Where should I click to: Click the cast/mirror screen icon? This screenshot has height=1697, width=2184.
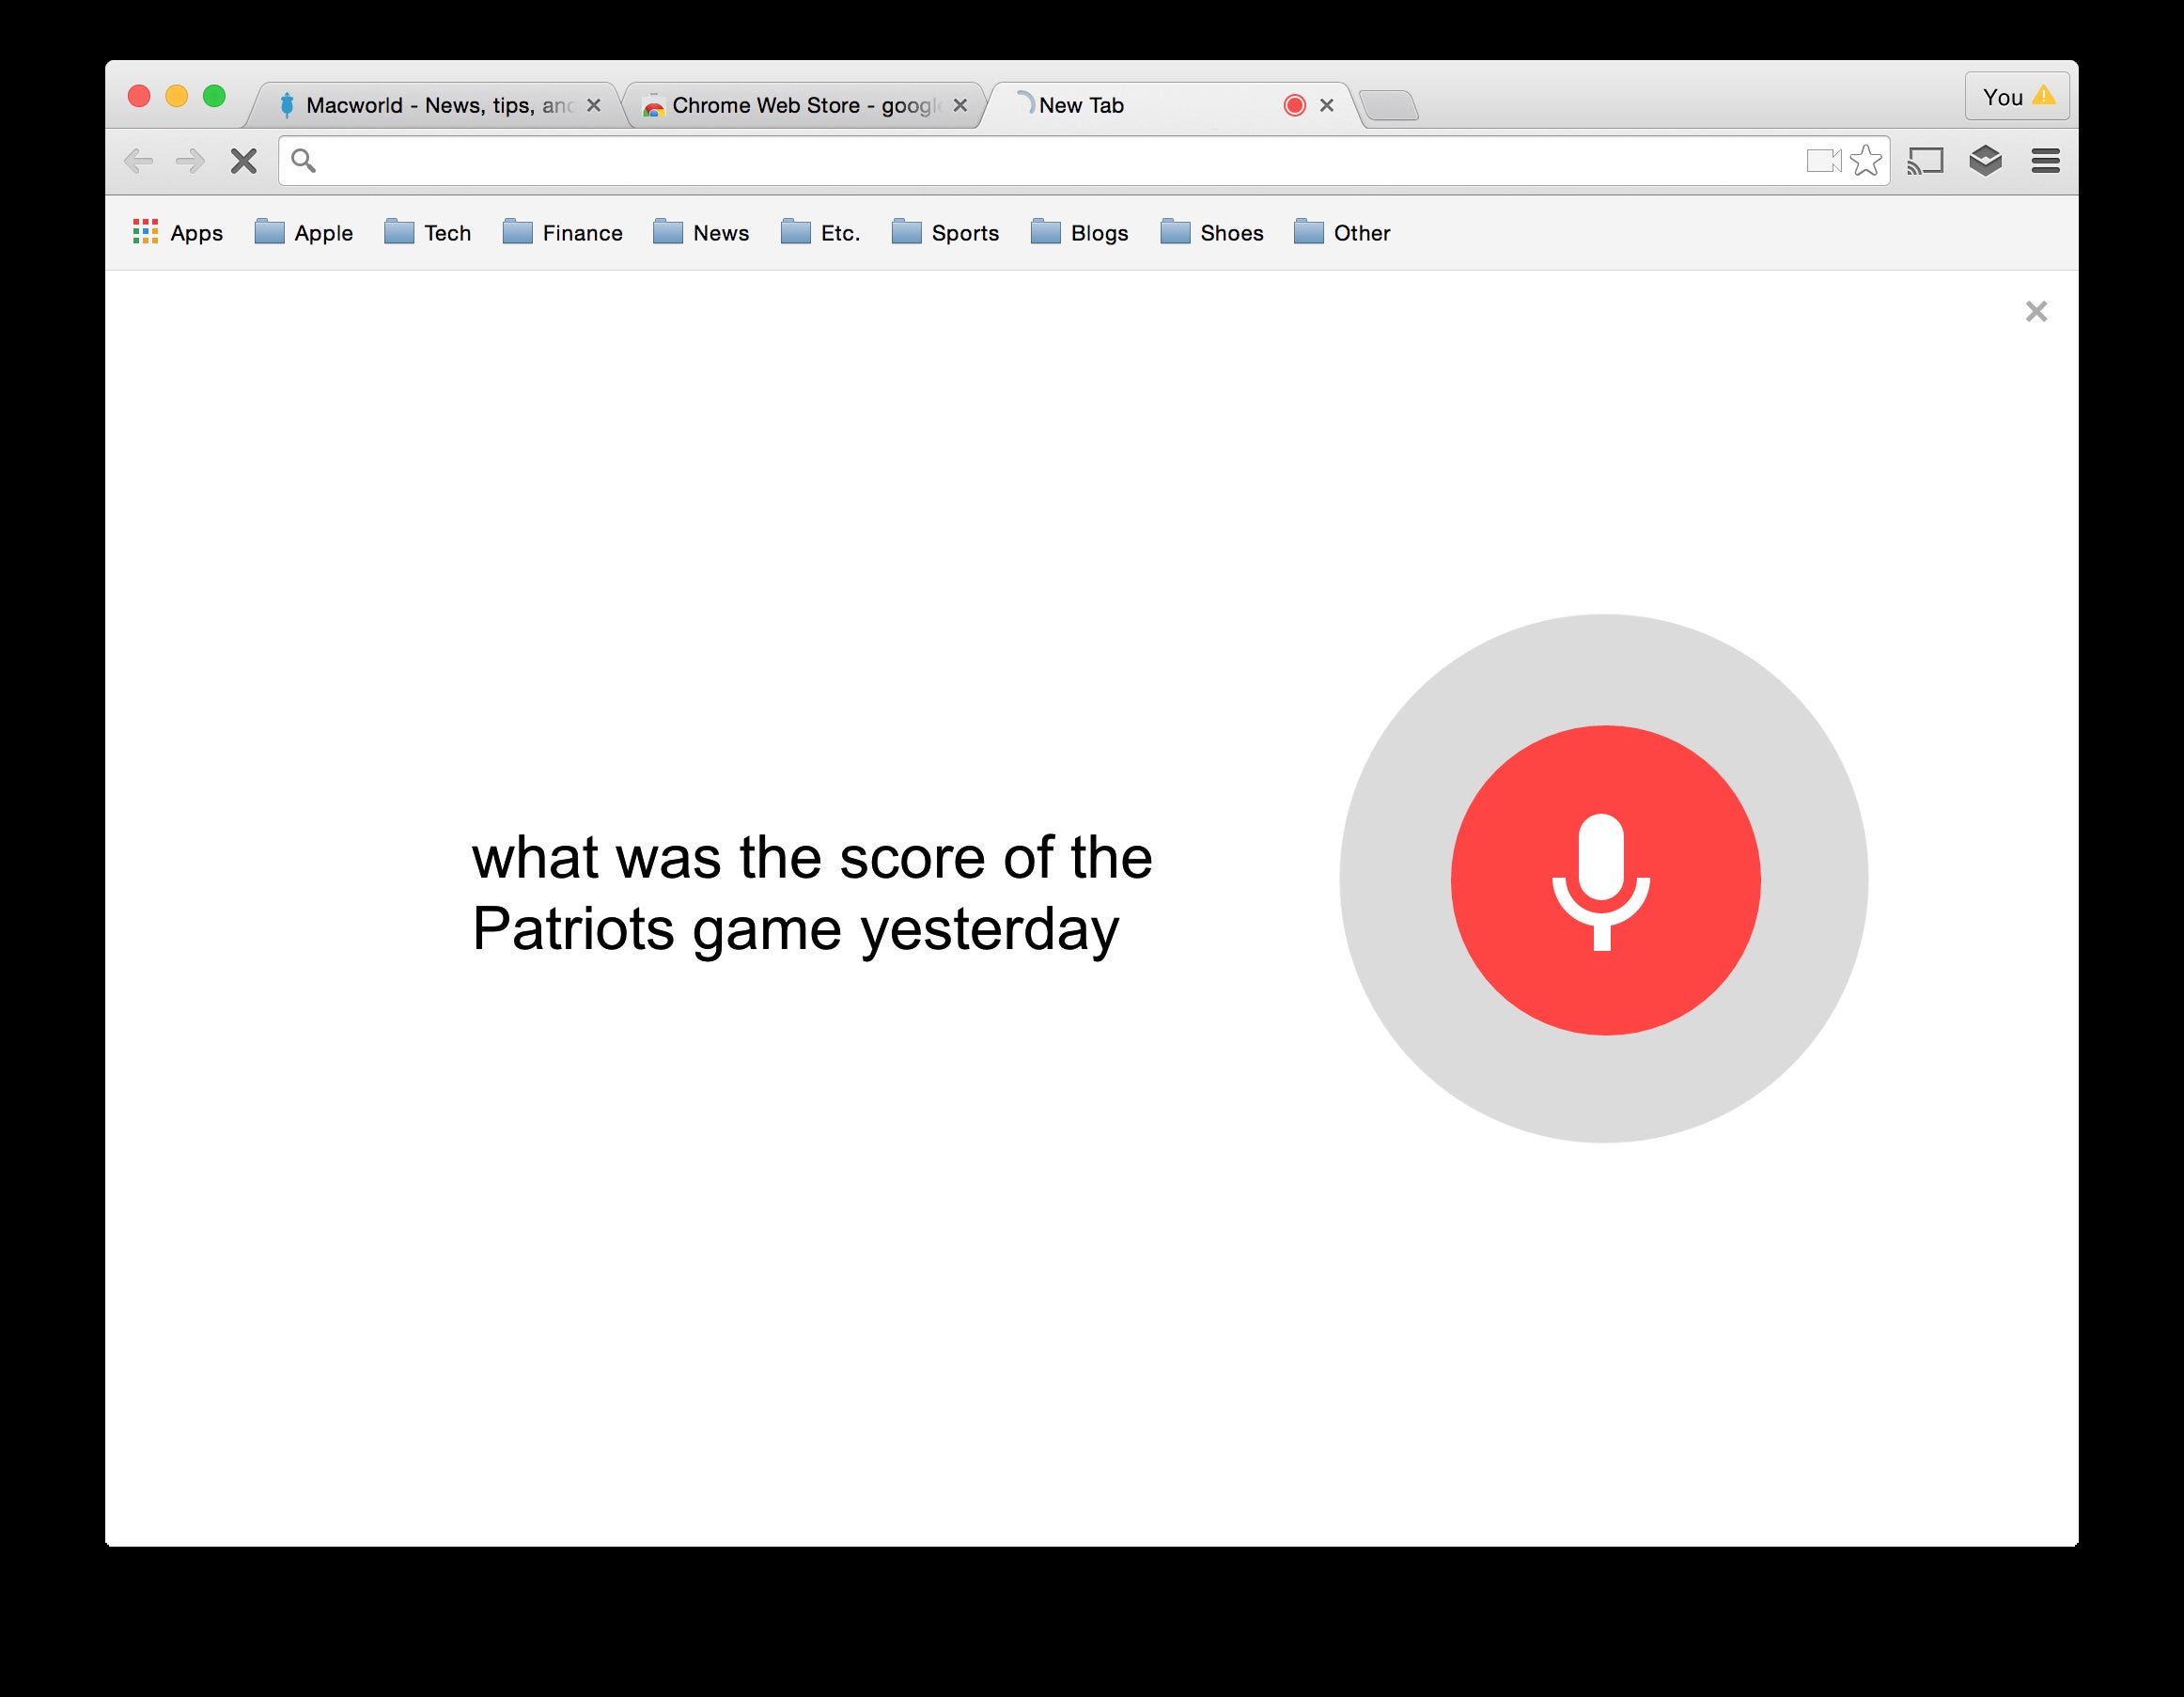coord(1928,160)
